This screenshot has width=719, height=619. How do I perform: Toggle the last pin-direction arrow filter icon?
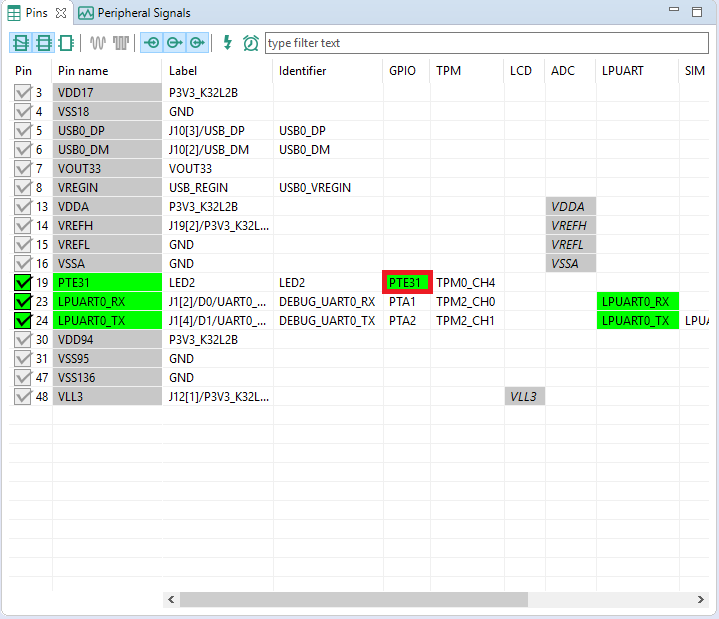[x=197, y=43]
